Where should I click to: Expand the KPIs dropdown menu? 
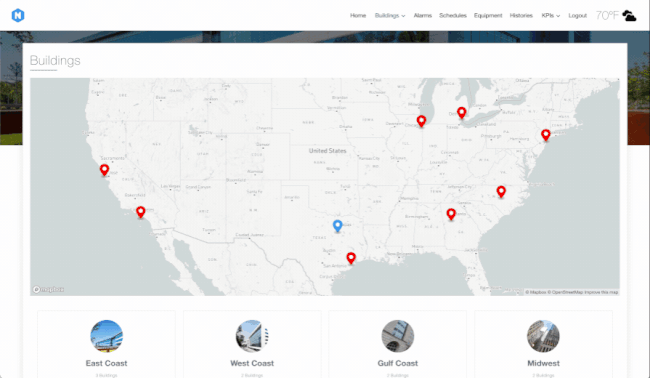[551, 15]
